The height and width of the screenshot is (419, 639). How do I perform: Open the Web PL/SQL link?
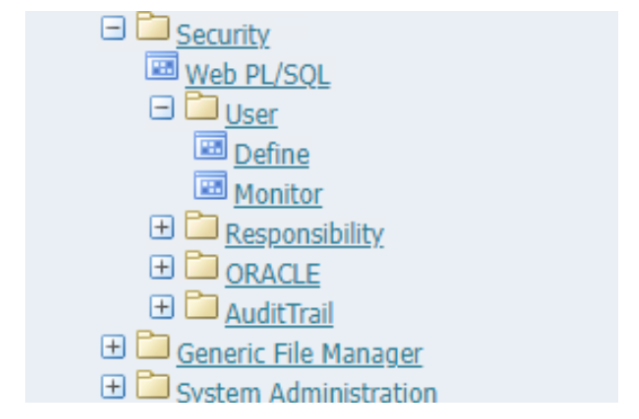[258, 75]
